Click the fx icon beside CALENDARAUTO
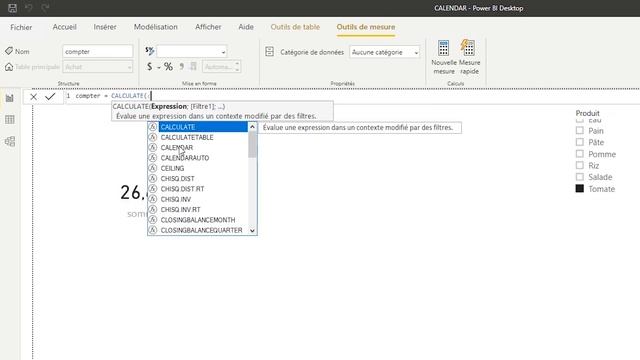This screenshot has width=640, height=360. coord(153,158)
